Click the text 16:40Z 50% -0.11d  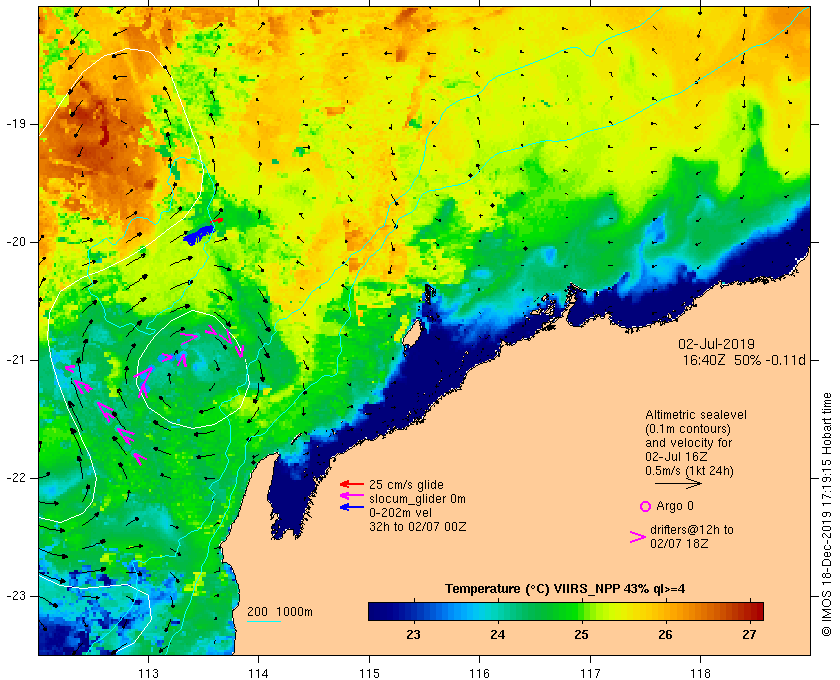pos(744,360)
